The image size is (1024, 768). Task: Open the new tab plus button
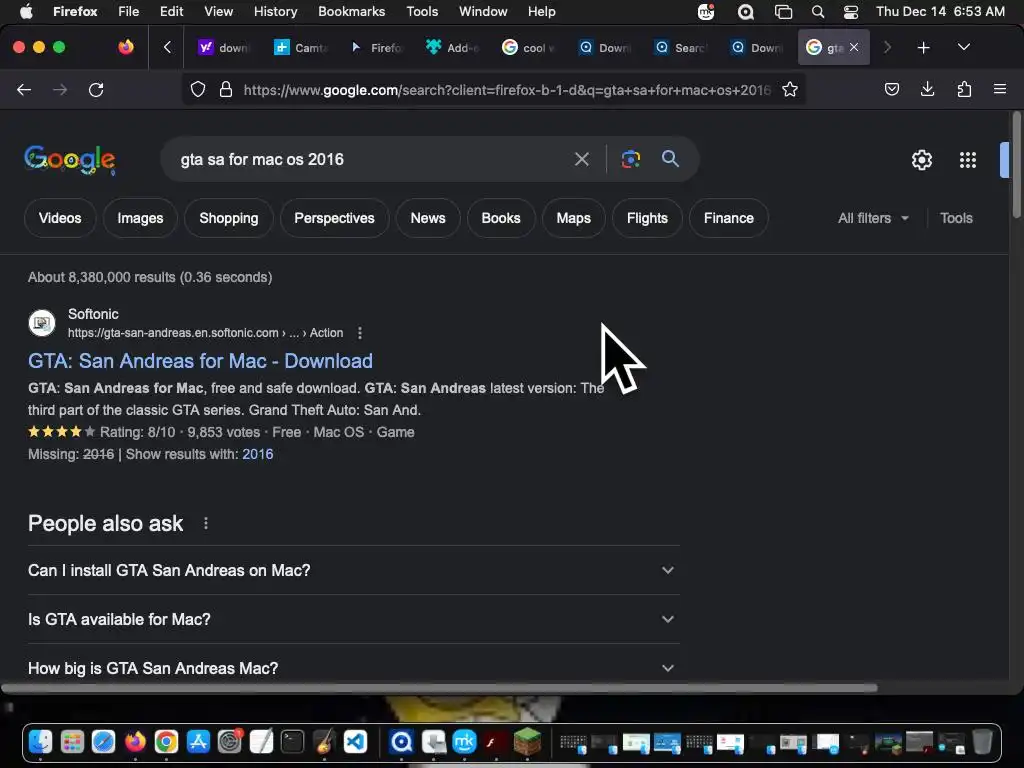[923, 48]
